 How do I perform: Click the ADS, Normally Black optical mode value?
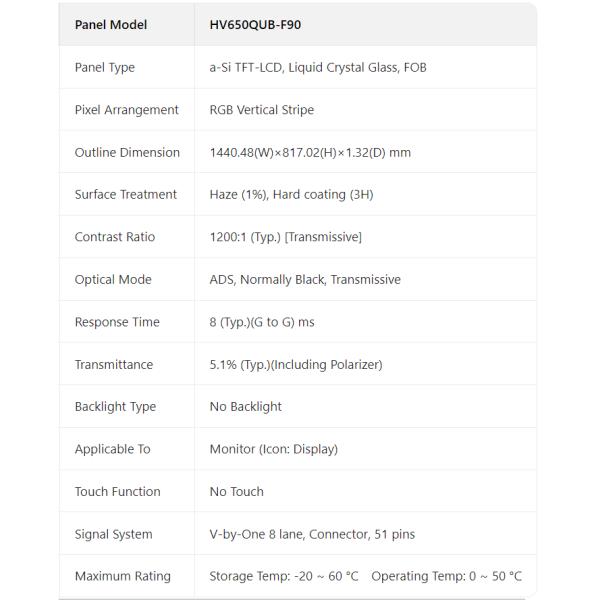pyautogui.click(x=305, y=280)
